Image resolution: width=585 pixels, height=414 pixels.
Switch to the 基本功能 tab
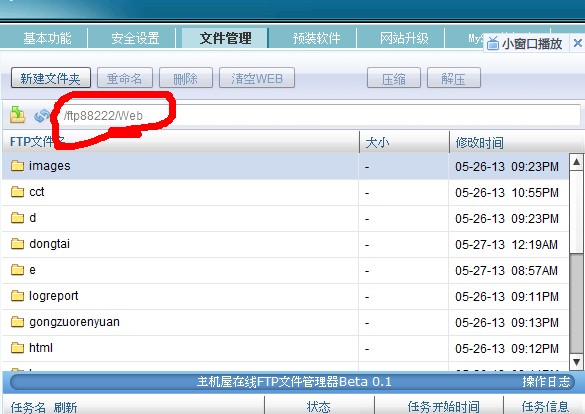tap(47, 38)
